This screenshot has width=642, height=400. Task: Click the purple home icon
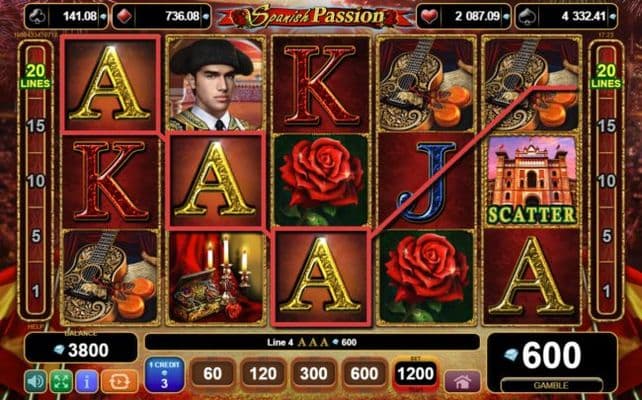tap(462, 381)
